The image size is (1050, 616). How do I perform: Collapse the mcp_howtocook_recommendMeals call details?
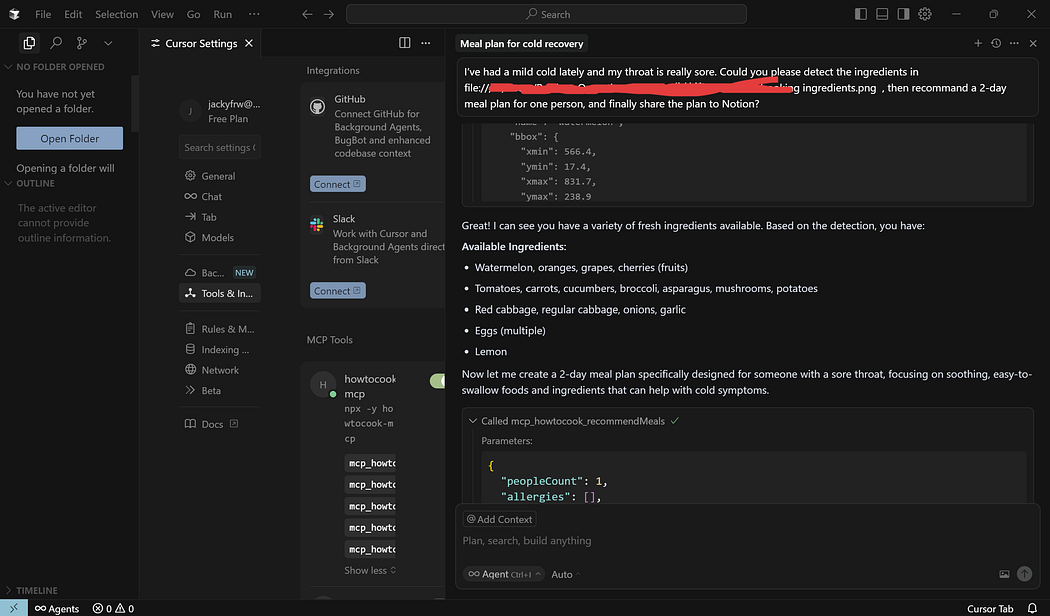point(473,421)
